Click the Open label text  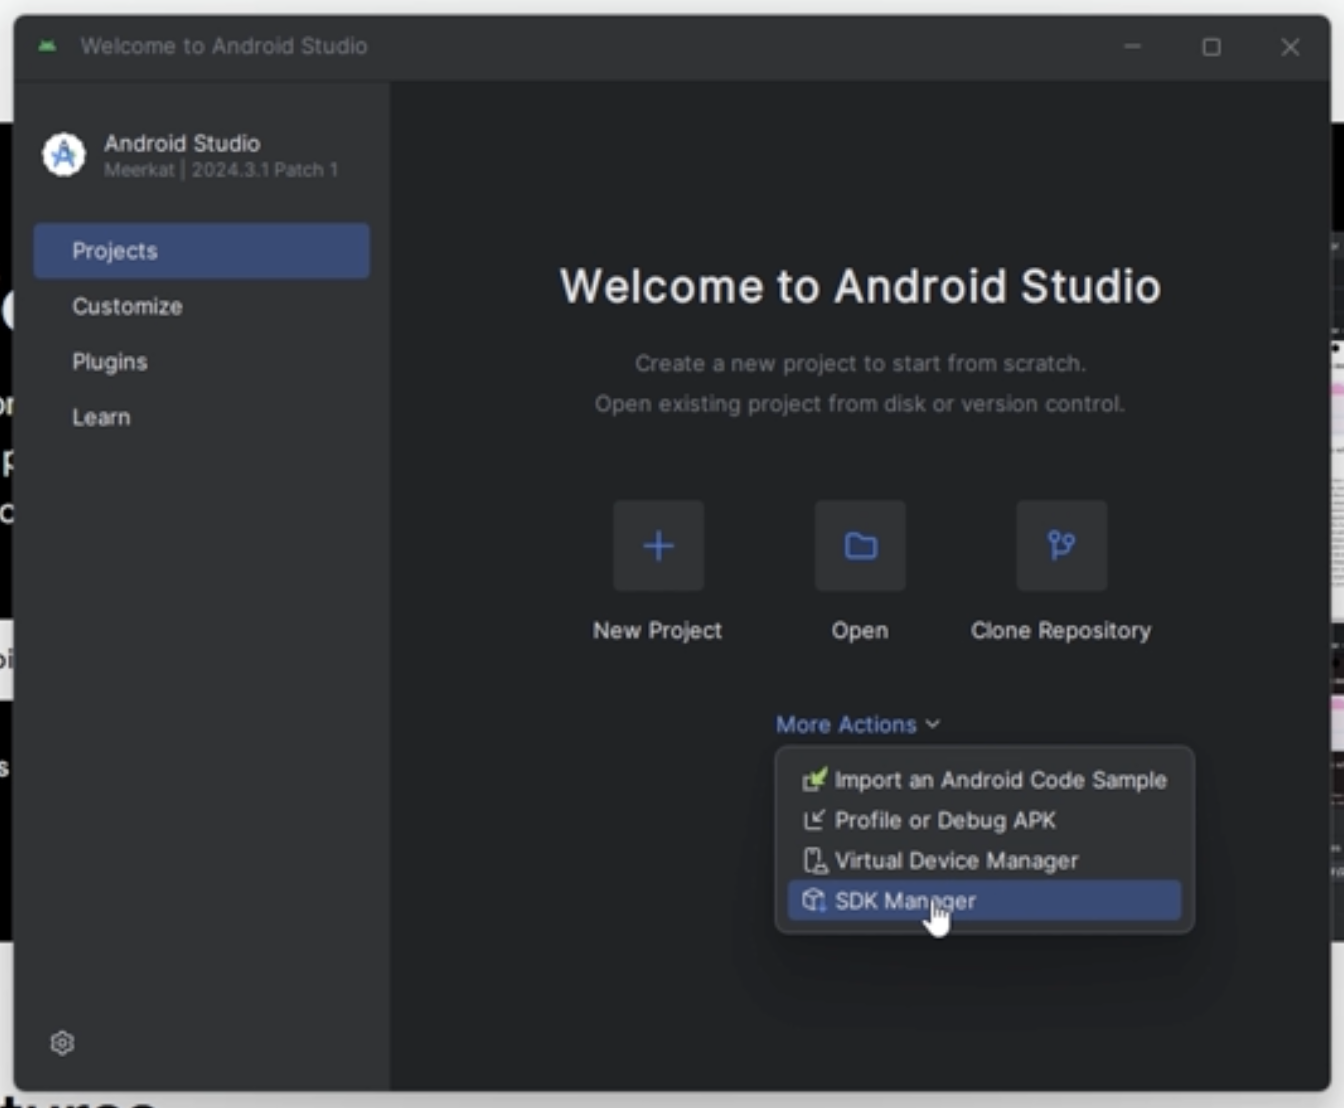(860, 631)
